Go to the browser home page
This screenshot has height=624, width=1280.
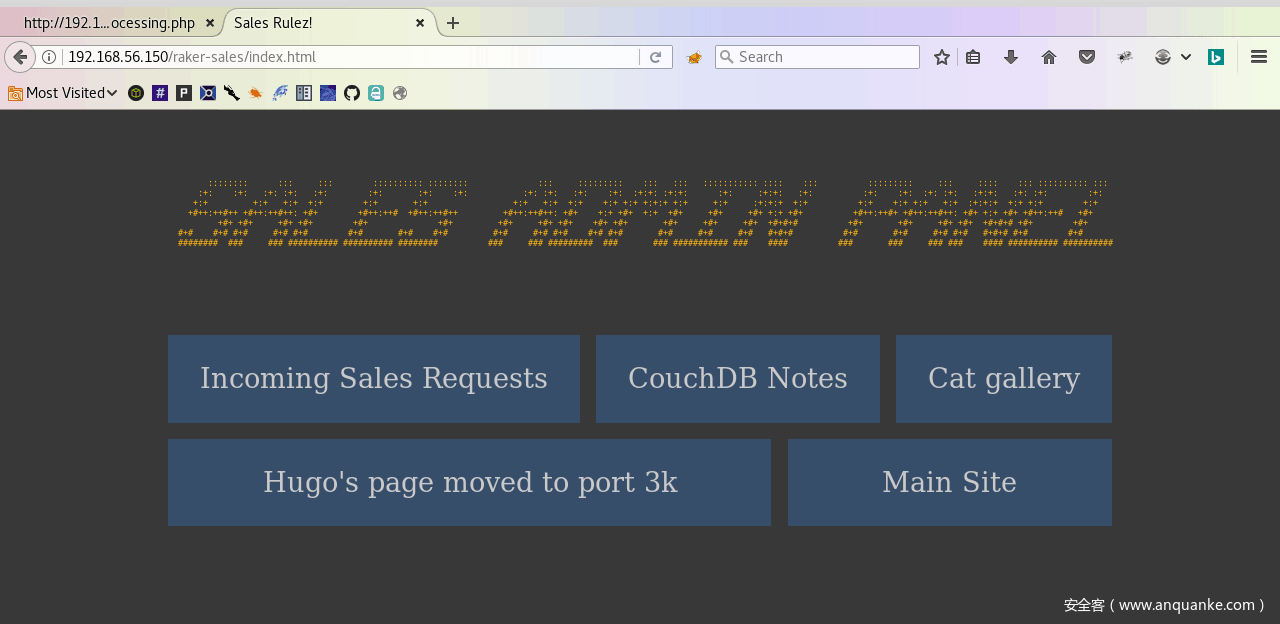[1049, 57]
